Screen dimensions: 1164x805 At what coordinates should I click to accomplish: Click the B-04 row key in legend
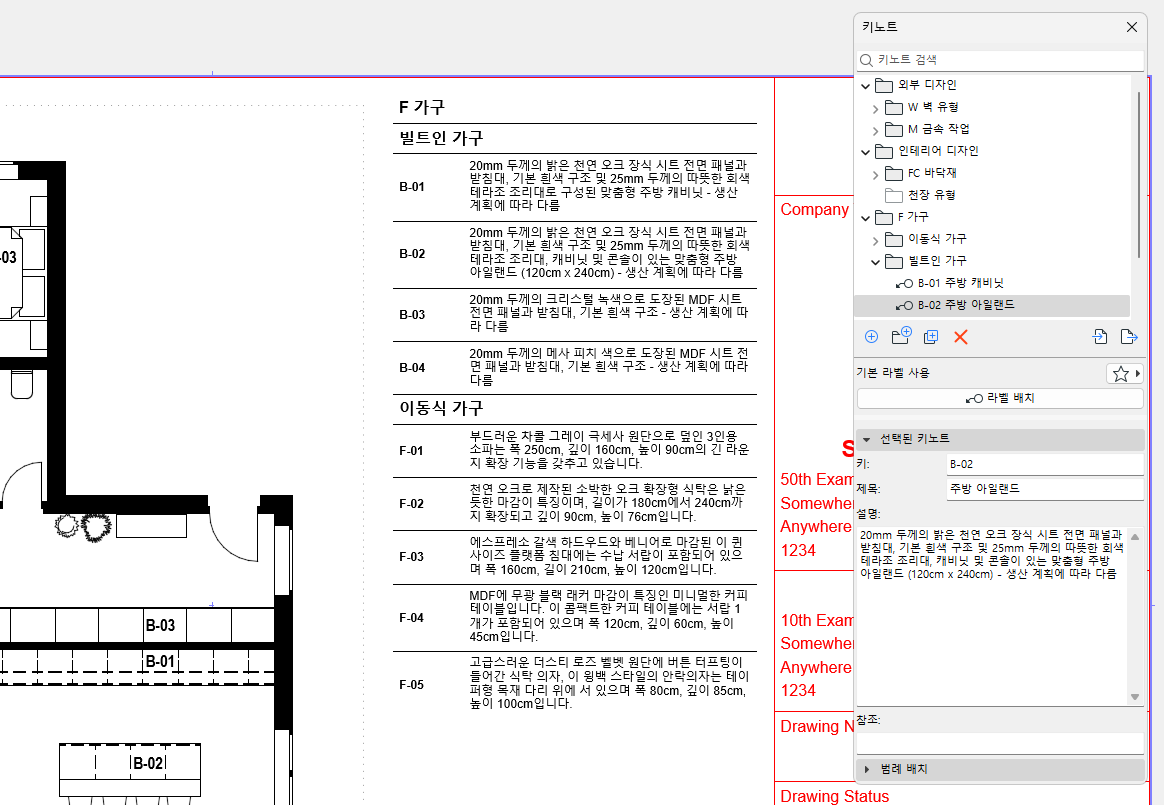(412, 368)
